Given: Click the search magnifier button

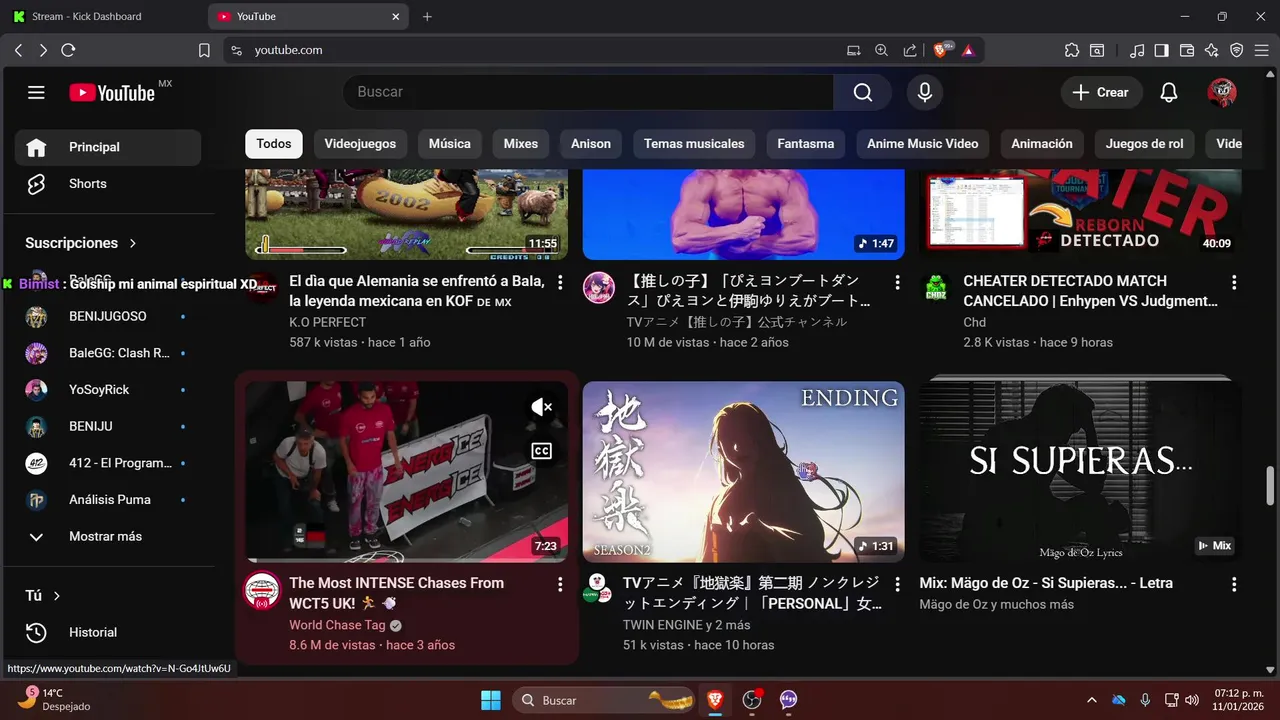Looking at the screenshot, I should 863,92.
